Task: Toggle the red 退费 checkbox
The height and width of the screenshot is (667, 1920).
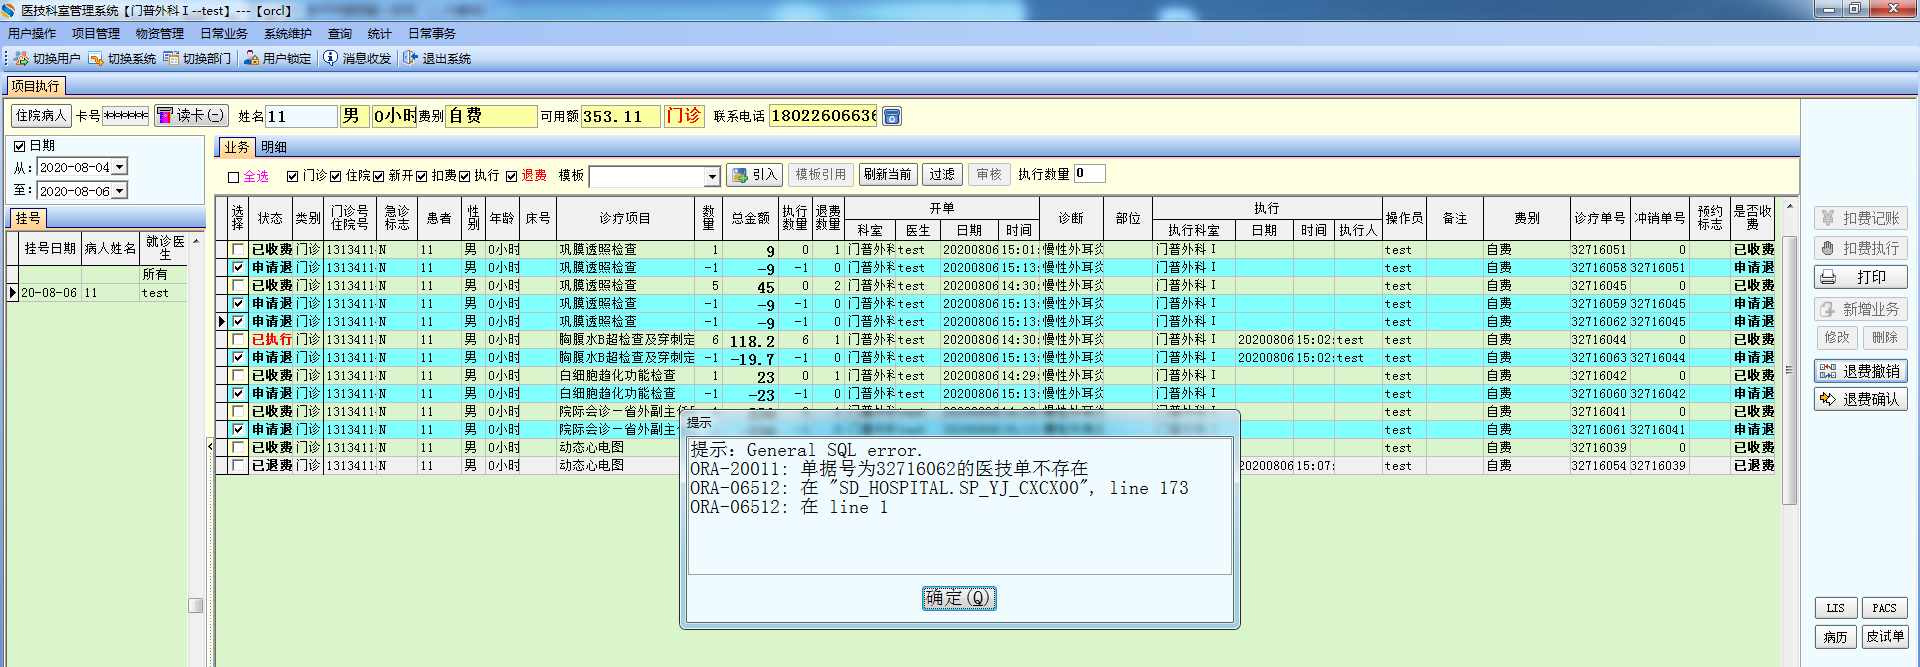Action: tap(511, 176)
